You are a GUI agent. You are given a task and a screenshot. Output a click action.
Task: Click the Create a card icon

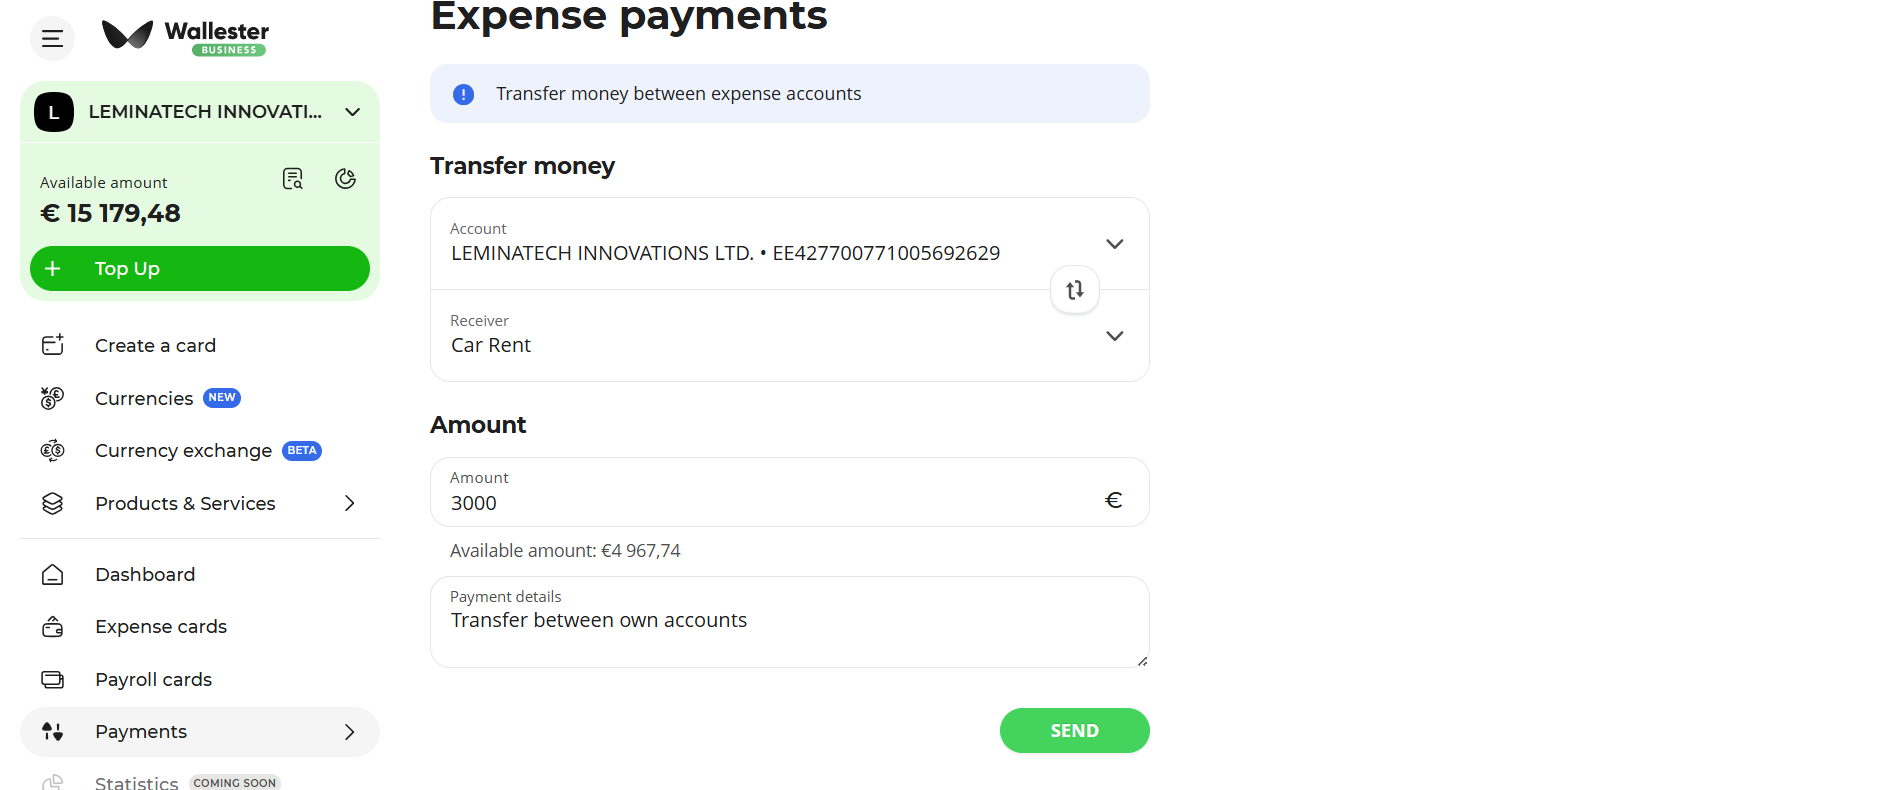tap(53, 345)
